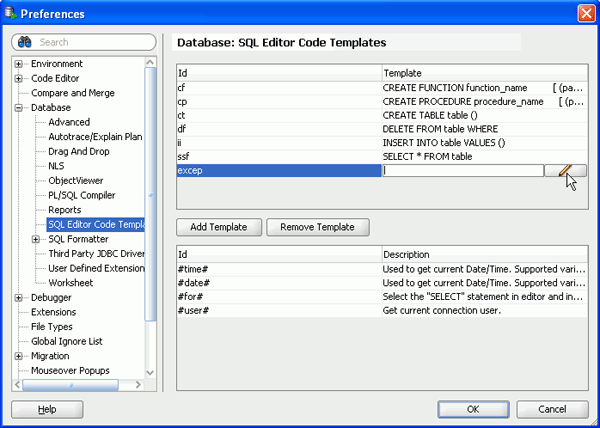The width and height of the screenshot is (600, 428).
Task: Select the NLS tree item
Action: pos(56,166)
